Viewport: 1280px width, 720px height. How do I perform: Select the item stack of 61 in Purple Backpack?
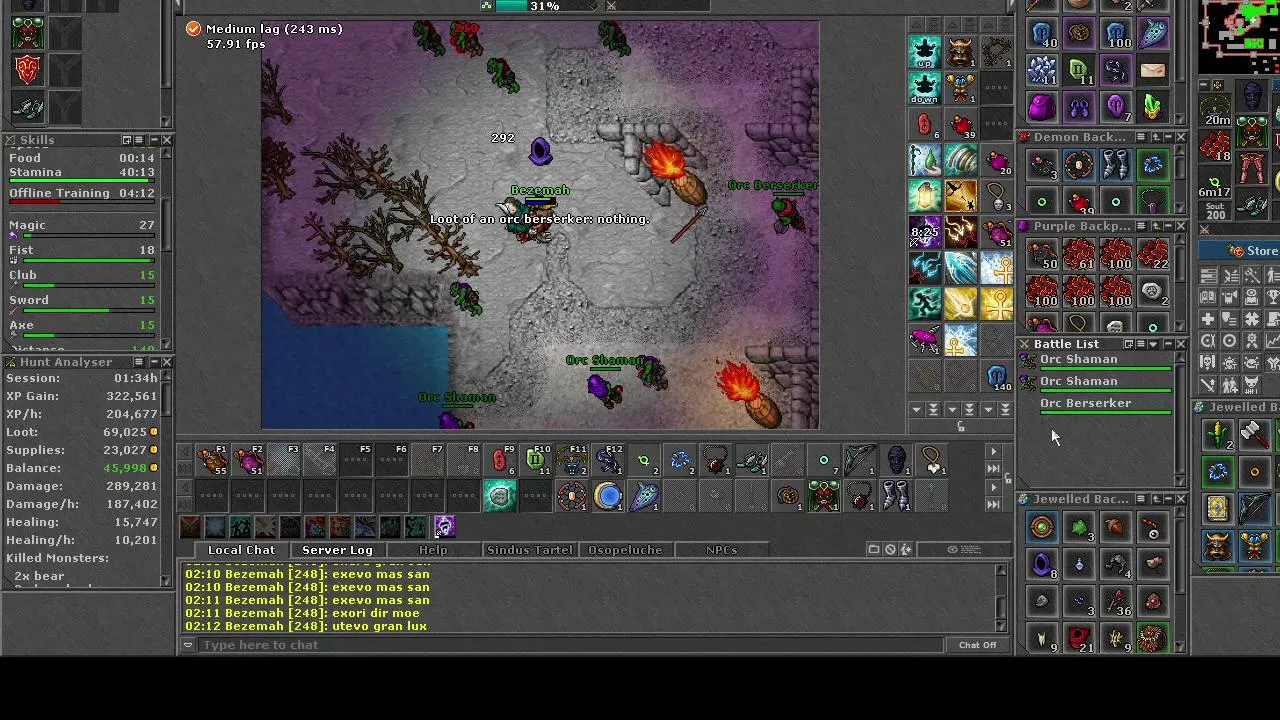[x=1078, y=254]
